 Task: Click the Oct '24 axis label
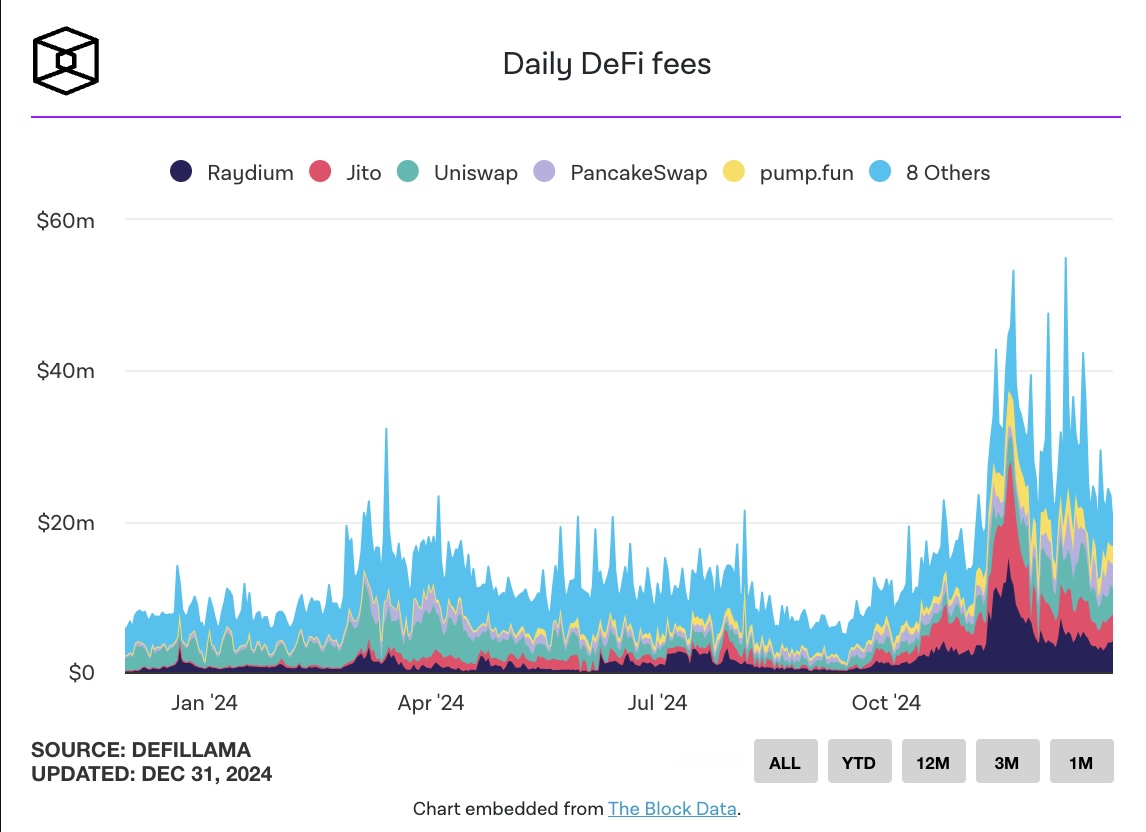point(886,703)
